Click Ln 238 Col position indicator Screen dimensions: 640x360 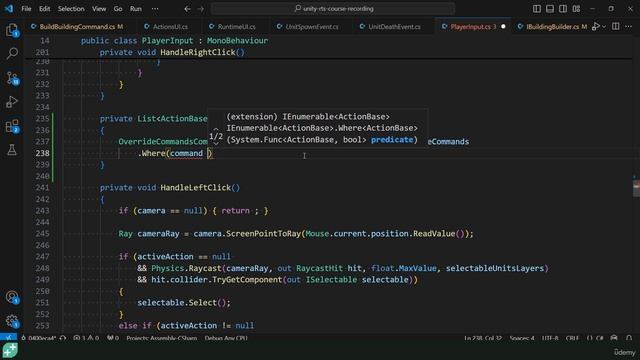tap(483, 338)
